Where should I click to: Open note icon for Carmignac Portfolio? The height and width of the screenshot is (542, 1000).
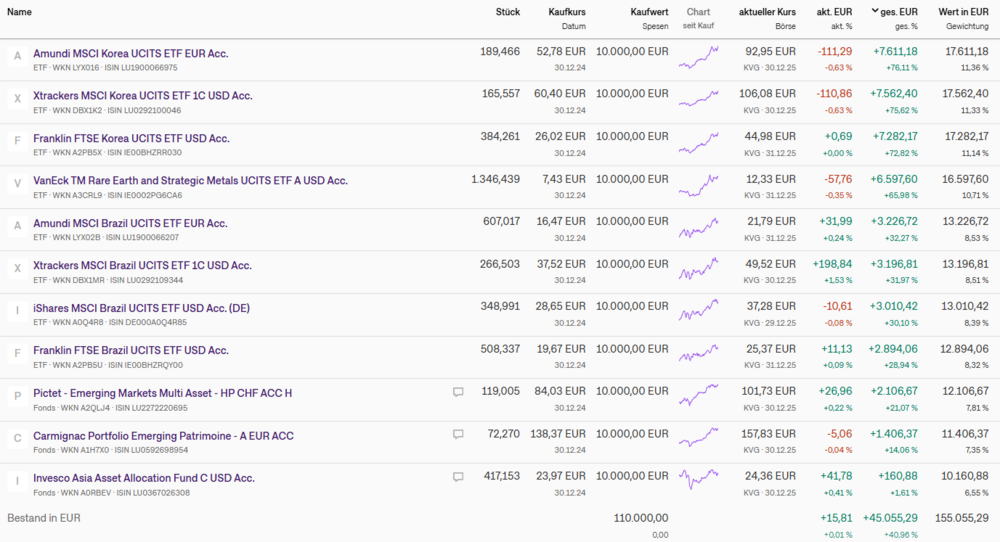pos(458,435)
